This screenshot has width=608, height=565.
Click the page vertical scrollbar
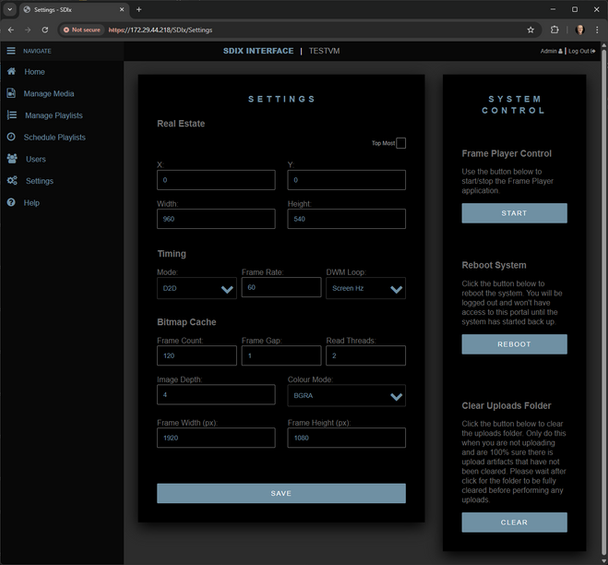604,302
